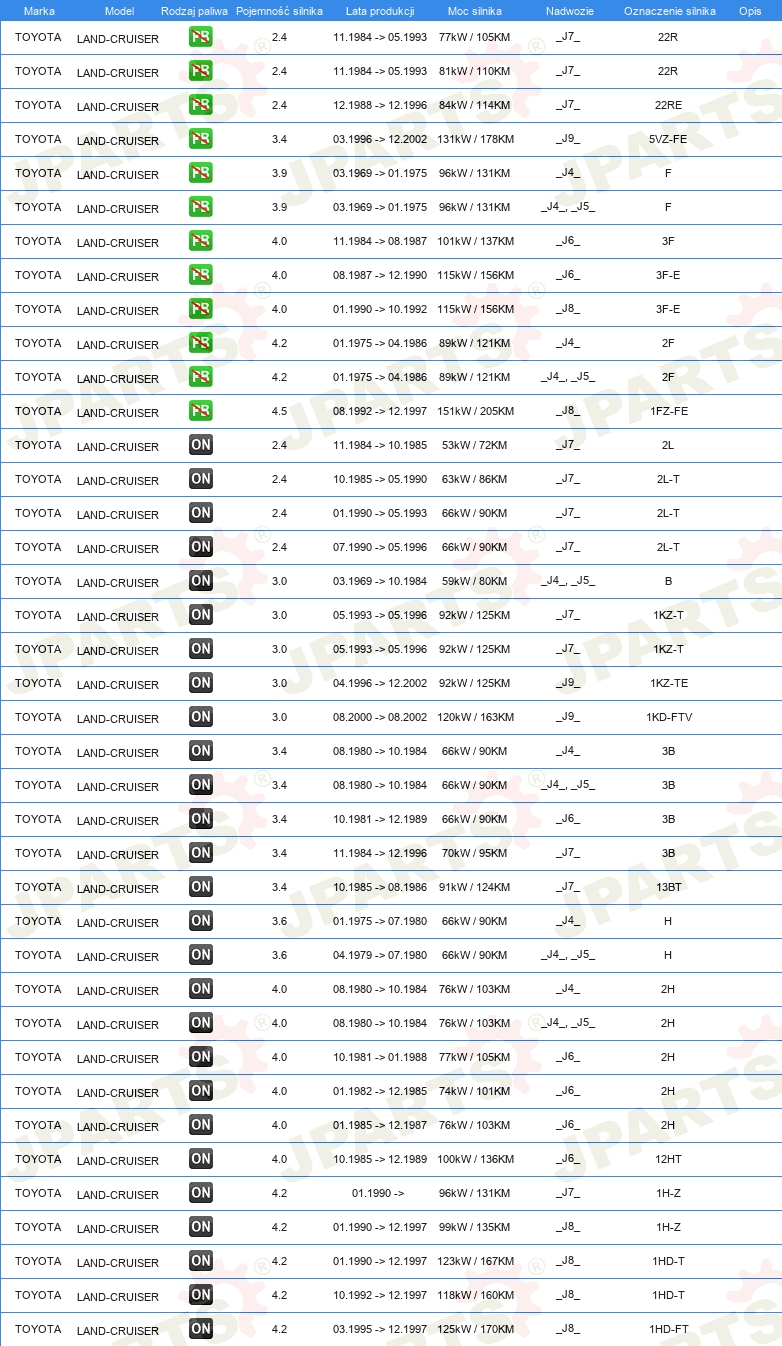
Task: Click the diesel ON icon in the 12HT row
Action: point(201,1159)
